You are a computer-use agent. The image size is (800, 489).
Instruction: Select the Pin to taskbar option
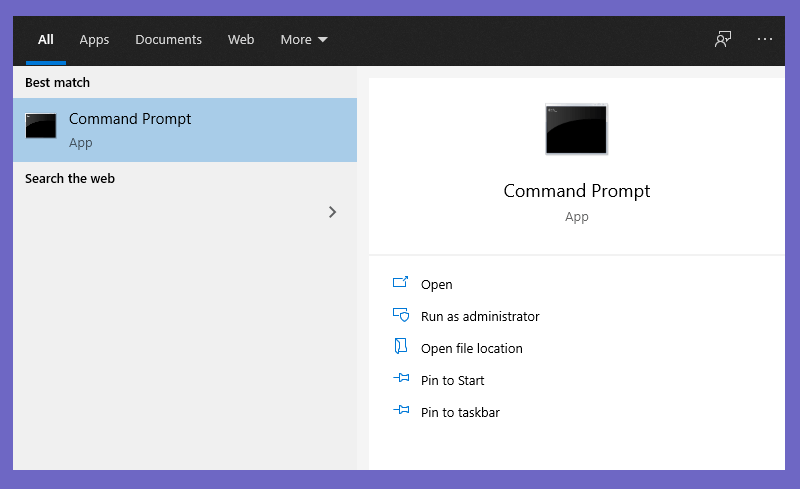460,412
